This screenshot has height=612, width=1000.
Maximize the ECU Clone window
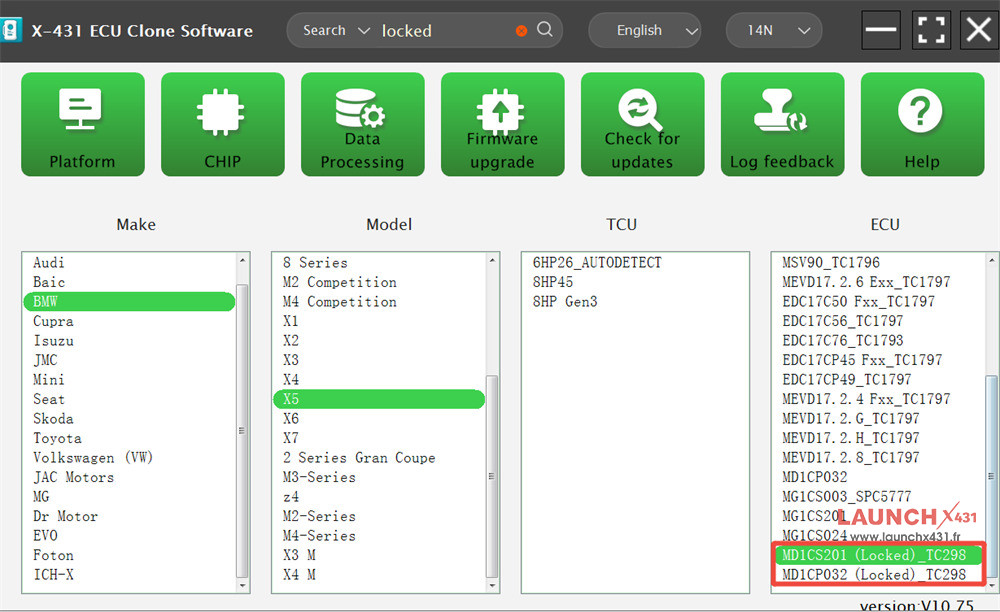pos(931,30)
